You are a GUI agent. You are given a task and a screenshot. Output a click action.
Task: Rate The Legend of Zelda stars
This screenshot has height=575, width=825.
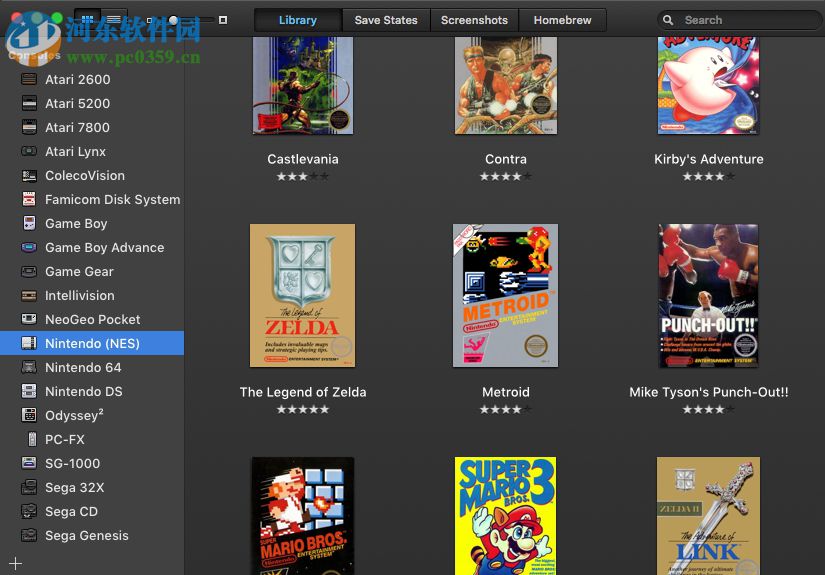click(x=303, y=409)
